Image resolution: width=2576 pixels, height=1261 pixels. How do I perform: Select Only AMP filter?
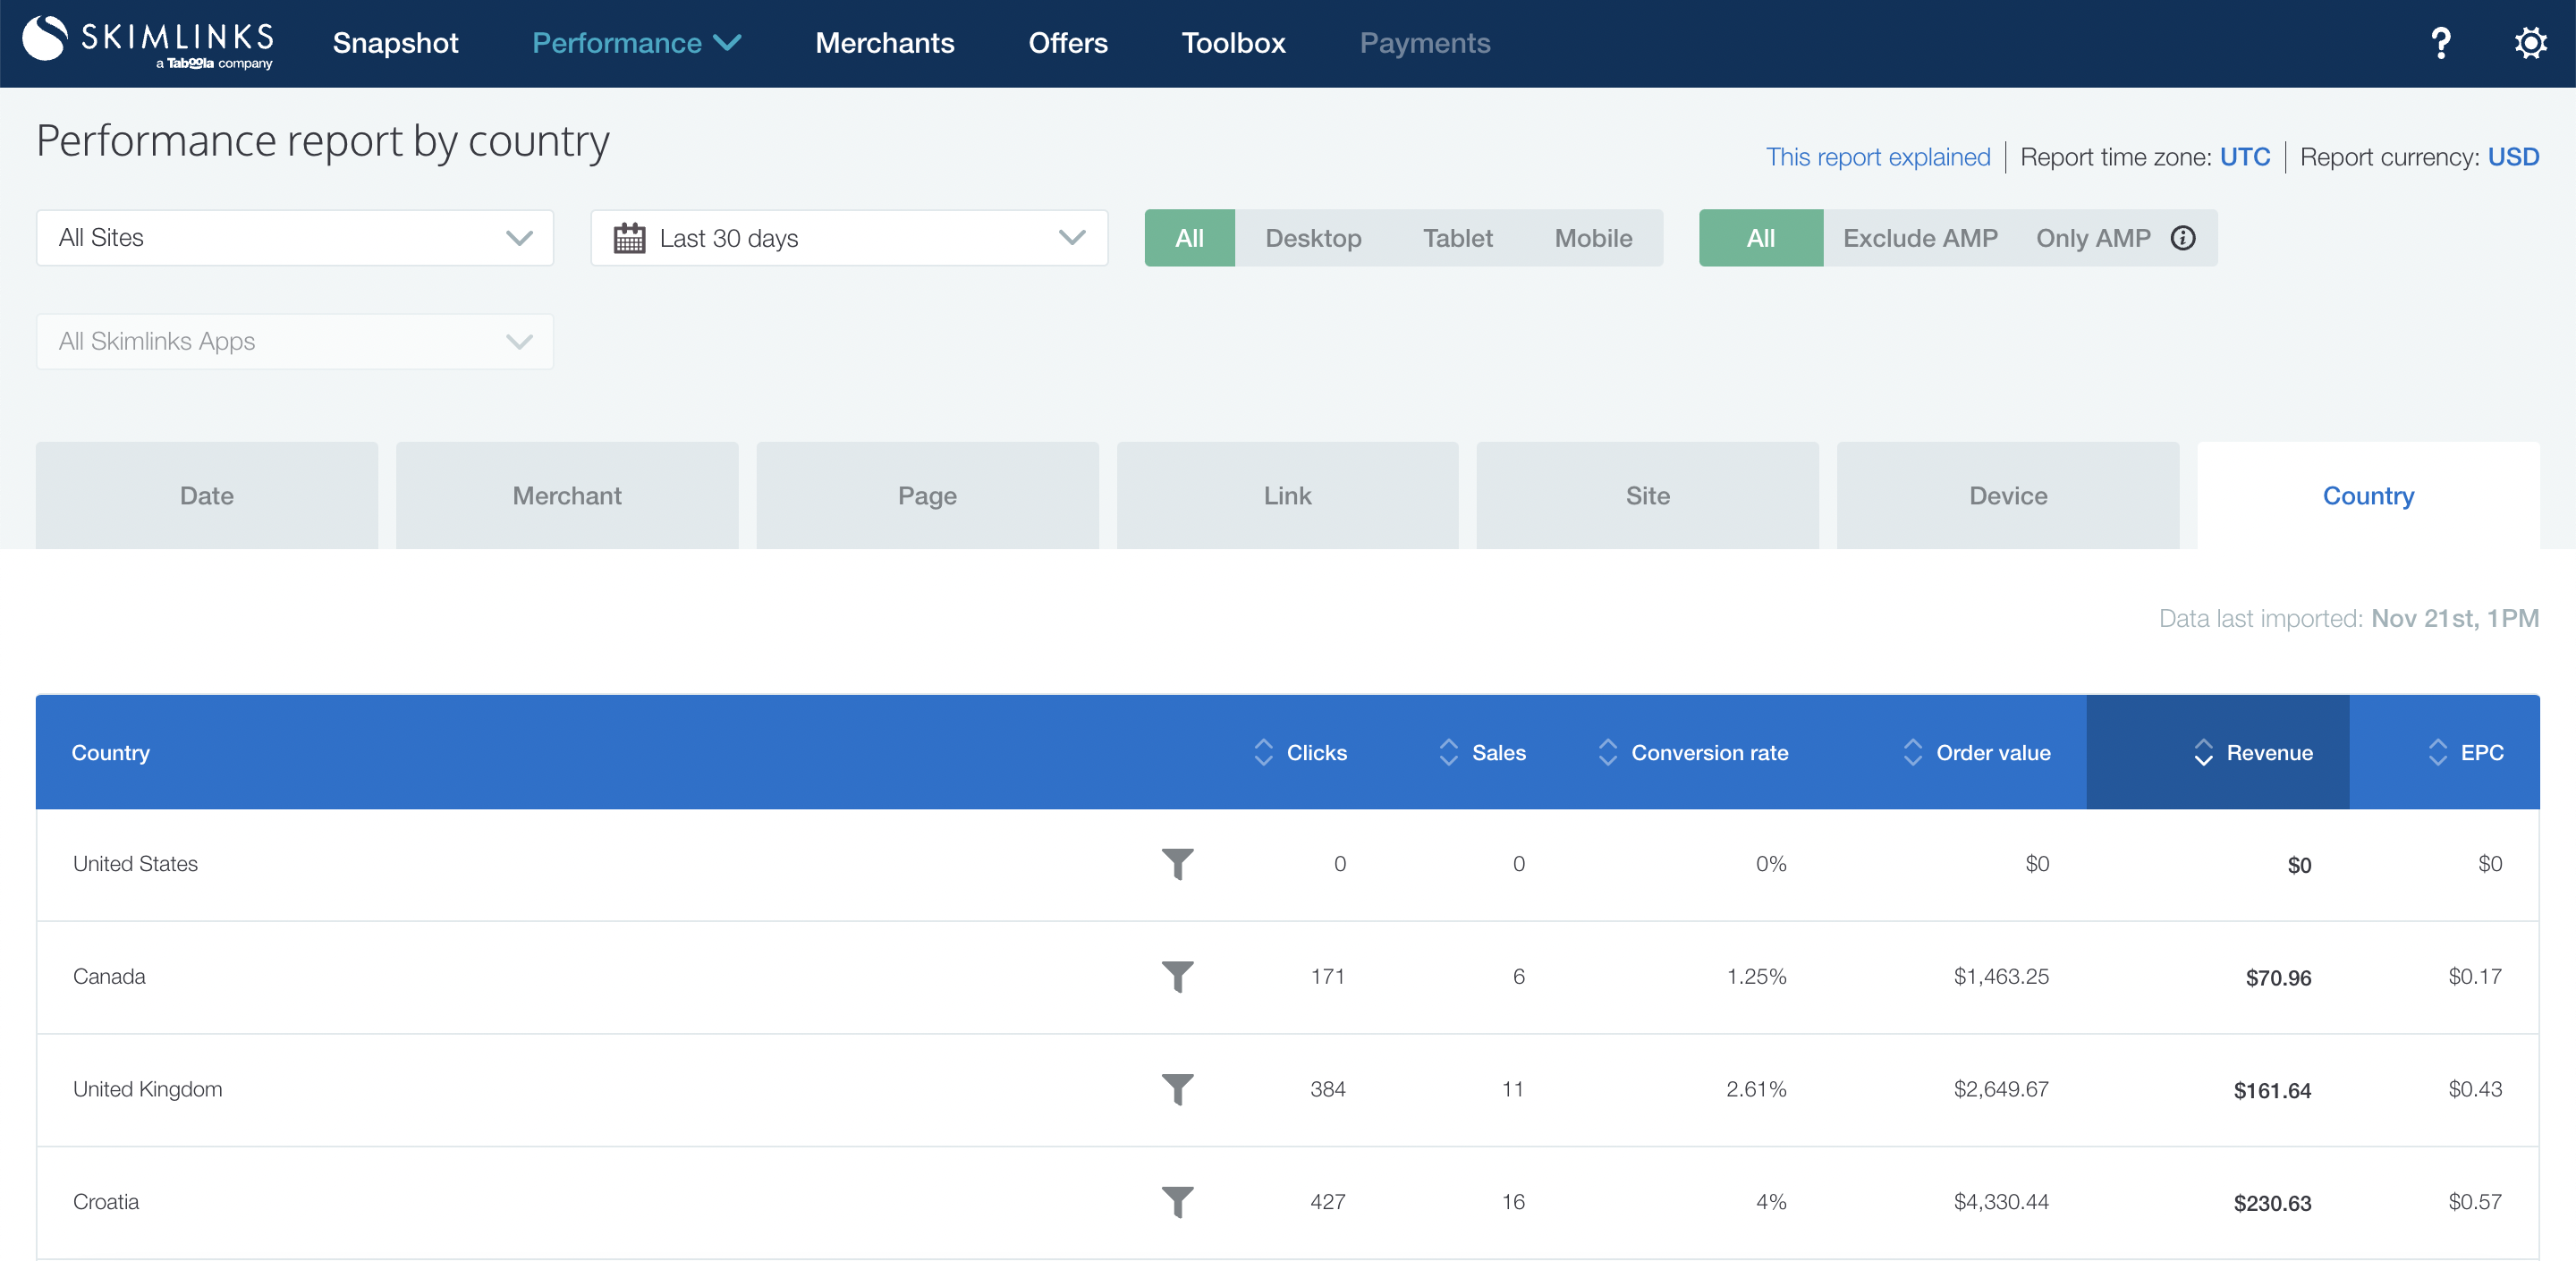[2093, 238]
